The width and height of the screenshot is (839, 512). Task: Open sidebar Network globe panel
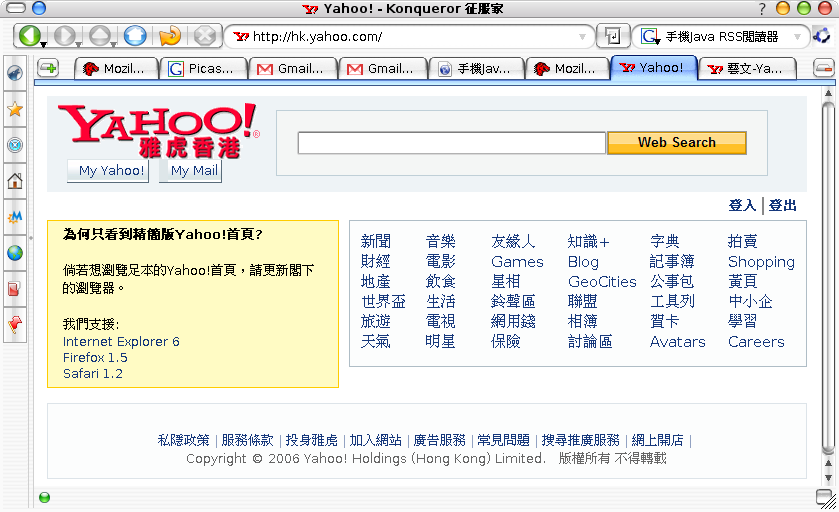[15, 253]
